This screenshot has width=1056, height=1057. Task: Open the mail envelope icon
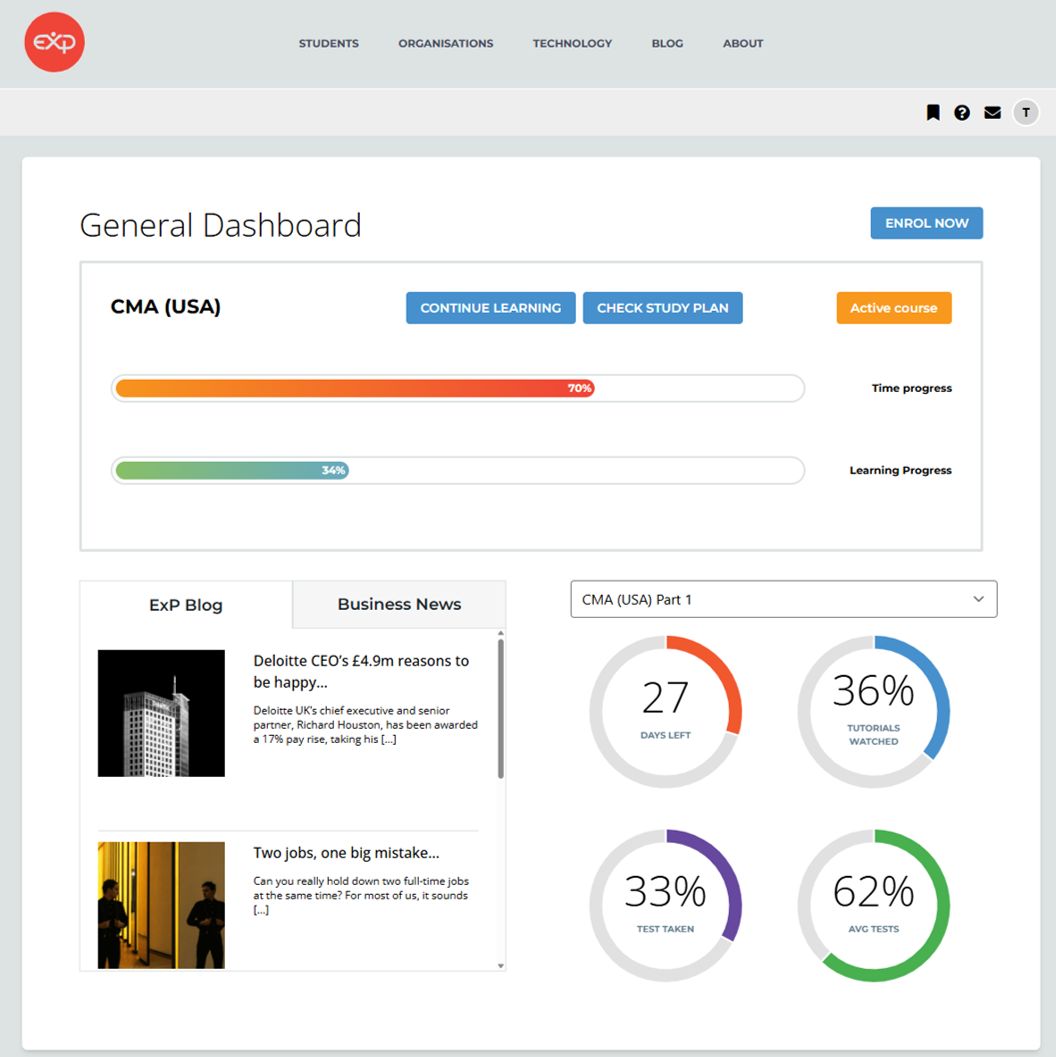coord(992,113)
